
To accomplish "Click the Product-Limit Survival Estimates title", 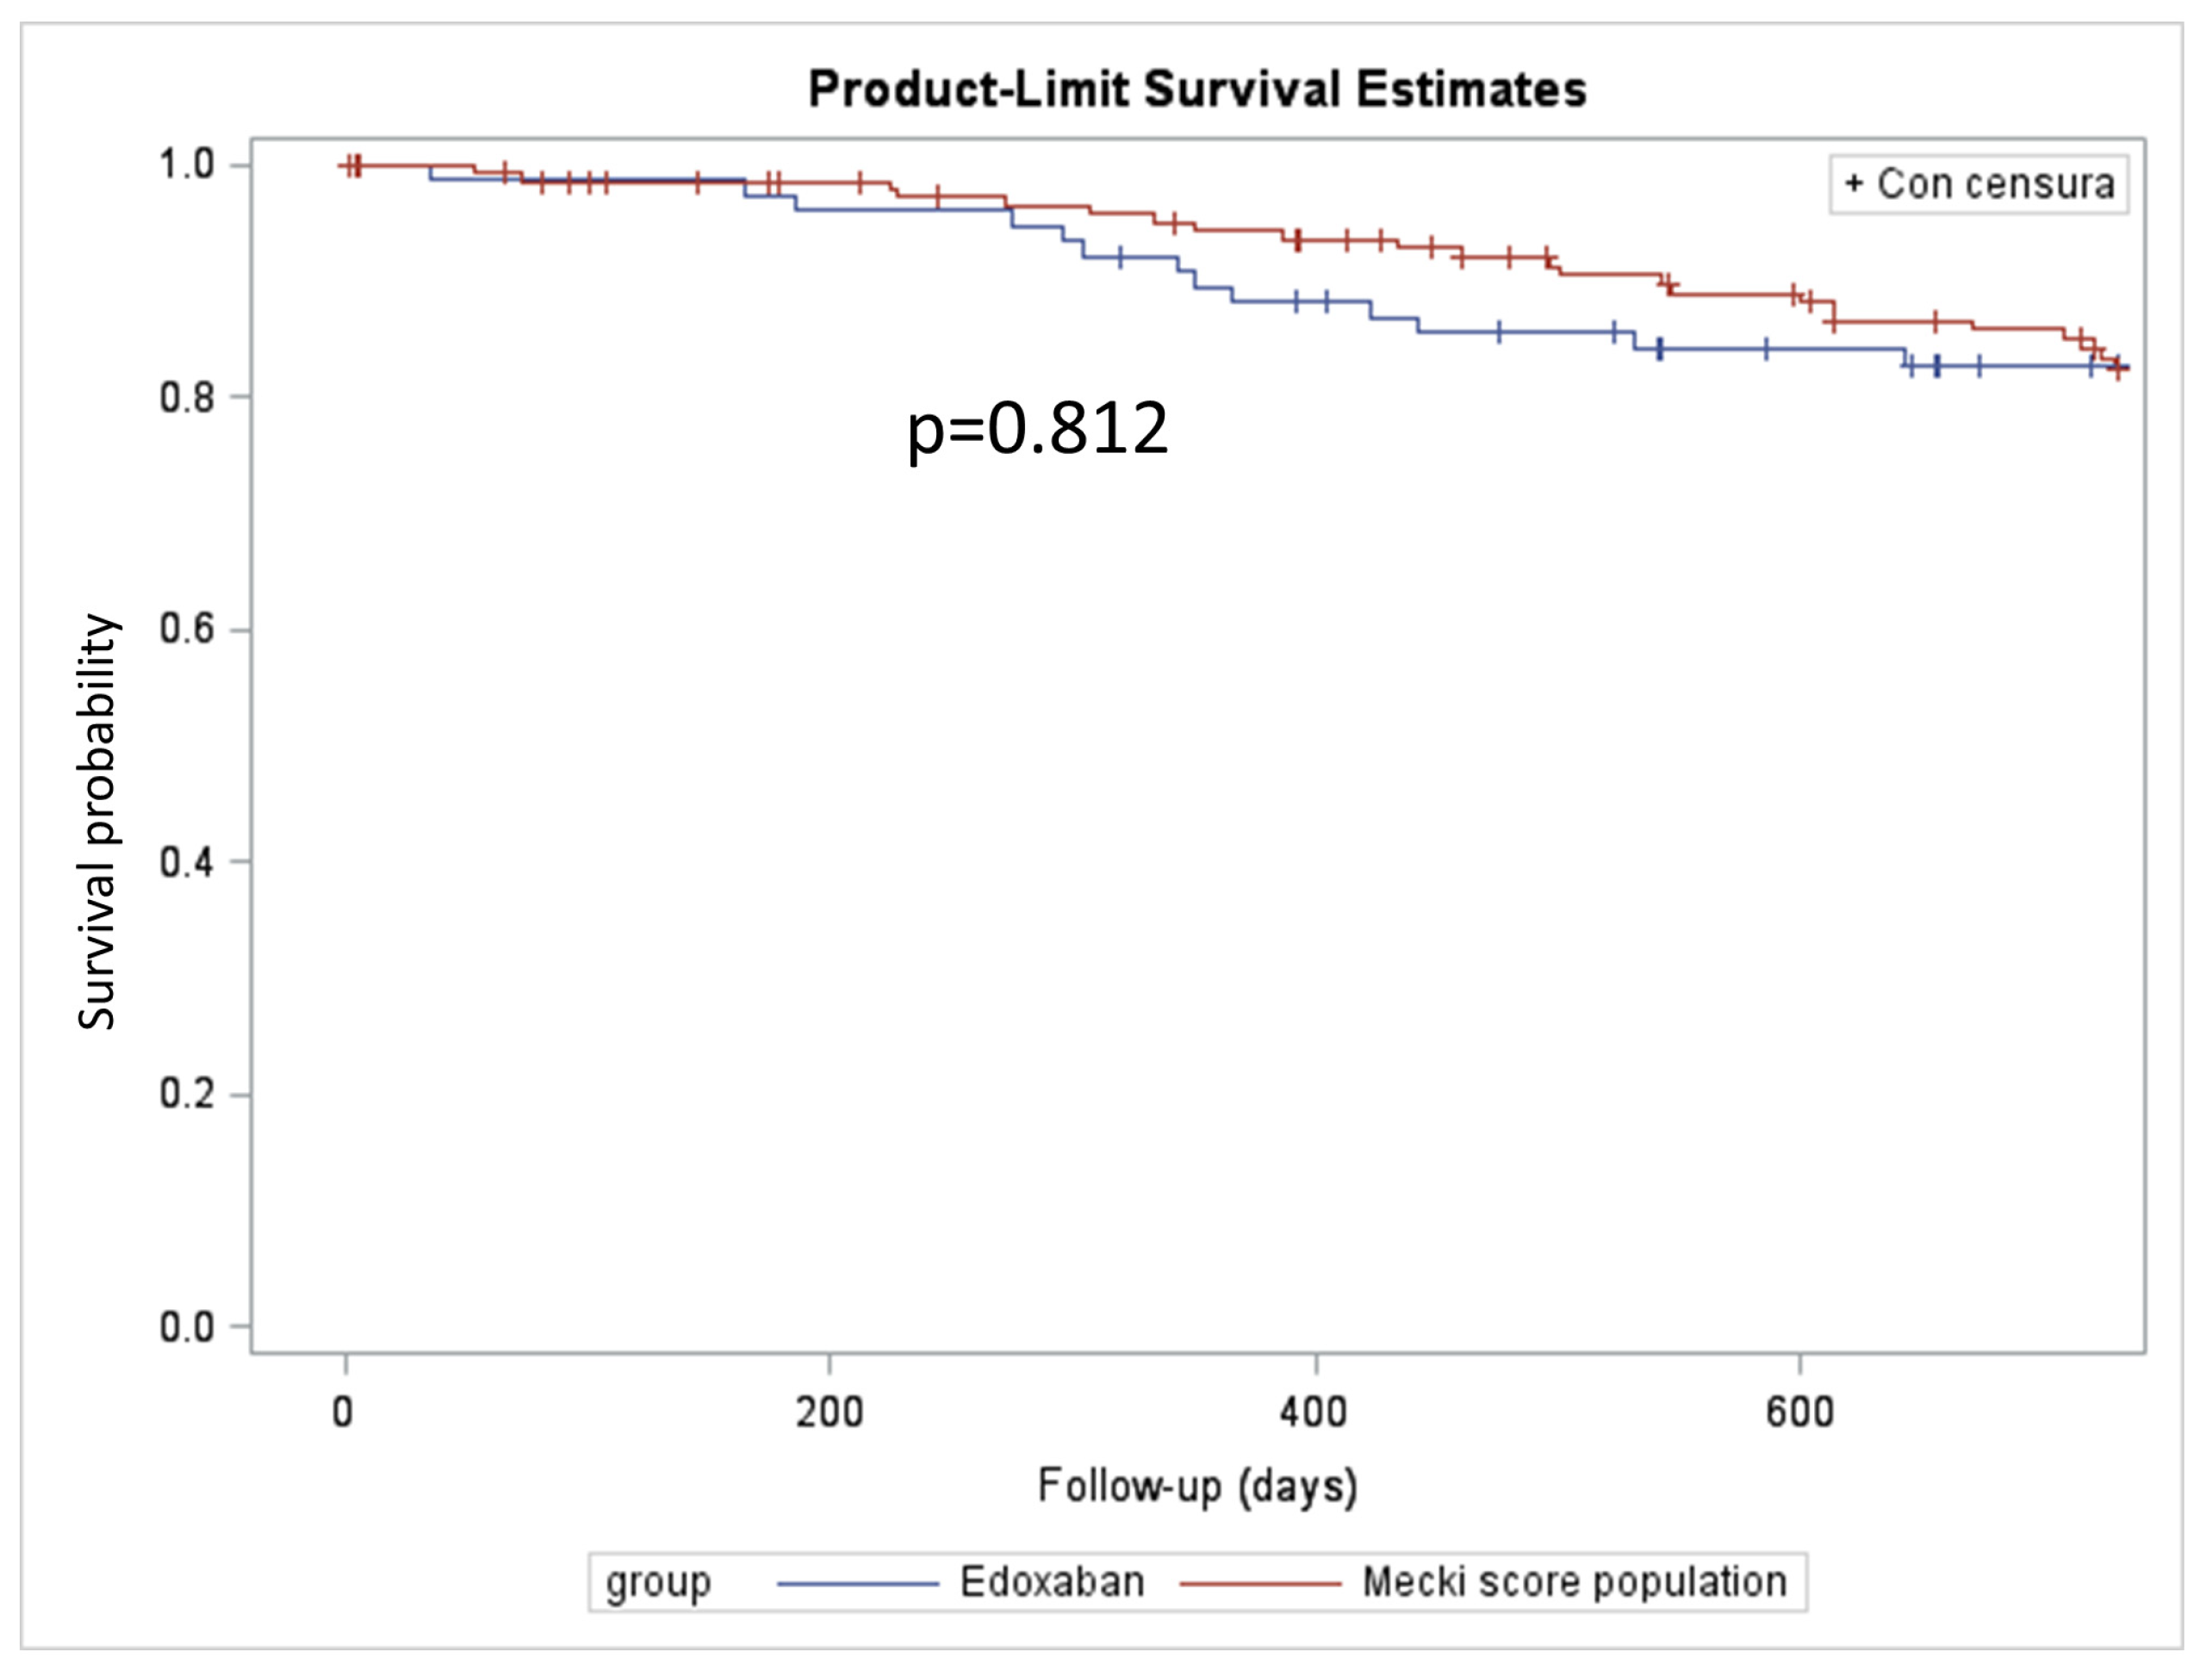I will click(x=1197, y=89).
